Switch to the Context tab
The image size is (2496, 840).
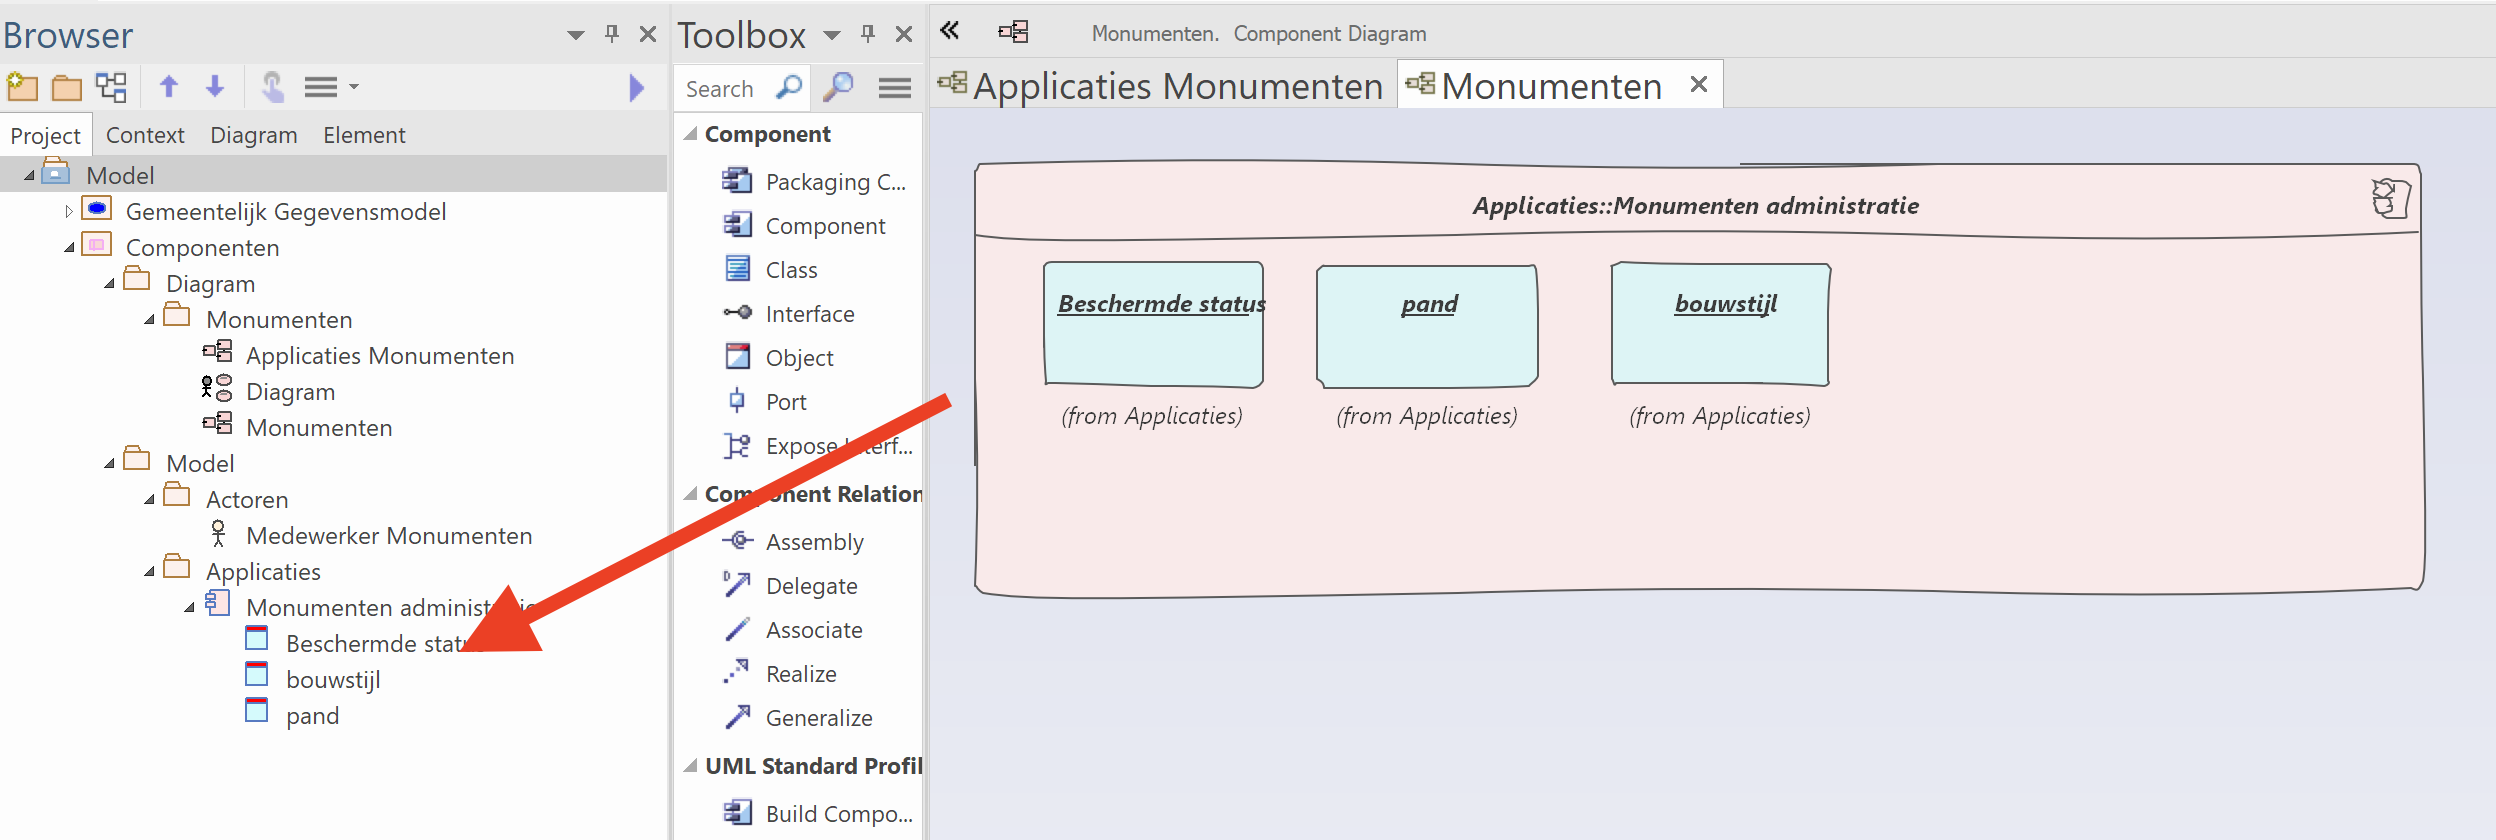pyautogui.click(x=145, y=135)
